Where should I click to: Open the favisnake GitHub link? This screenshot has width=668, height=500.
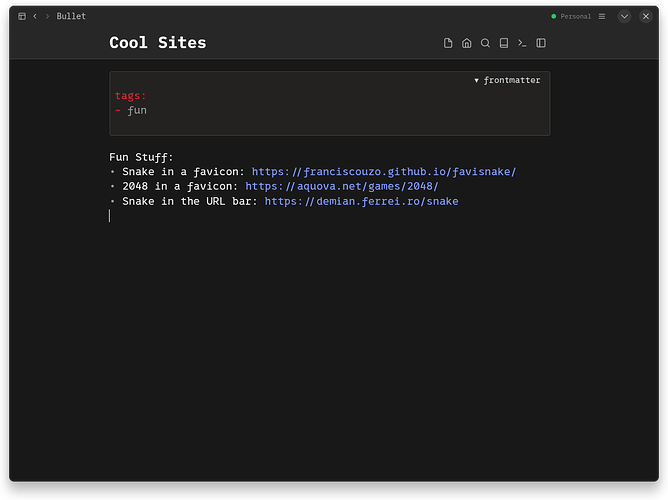(x=384, y=172)
